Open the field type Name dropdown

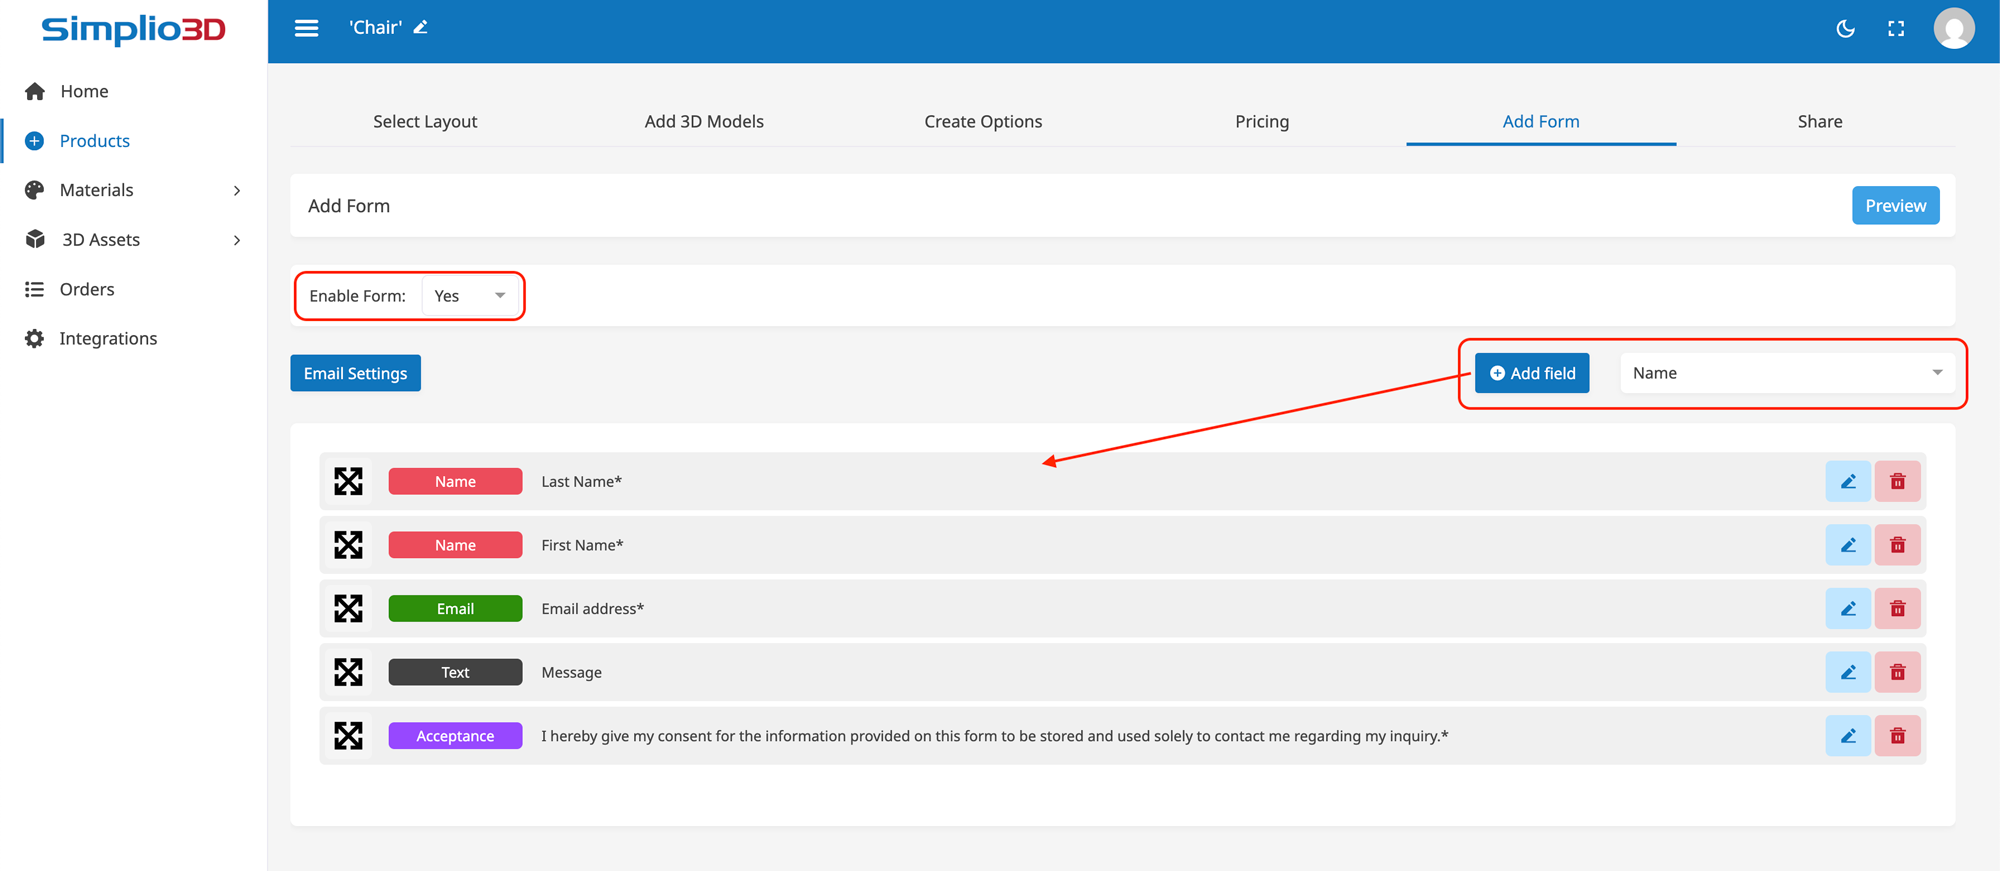pyautogui.click(x=1786, y=373)
